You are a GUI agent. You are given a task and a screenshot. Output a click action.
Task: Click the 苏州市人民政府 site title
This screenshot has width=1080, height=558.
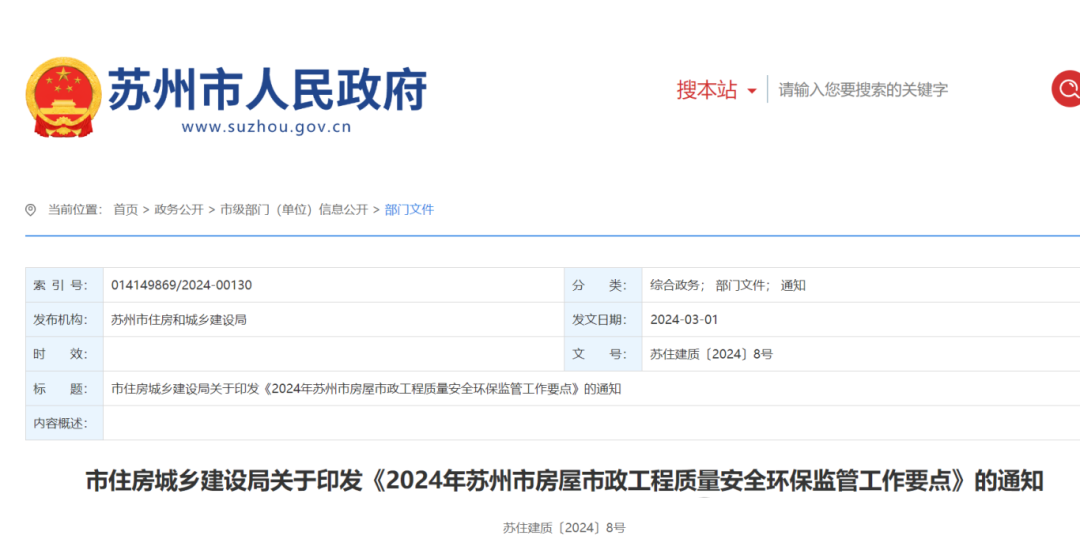click(267, 89)
